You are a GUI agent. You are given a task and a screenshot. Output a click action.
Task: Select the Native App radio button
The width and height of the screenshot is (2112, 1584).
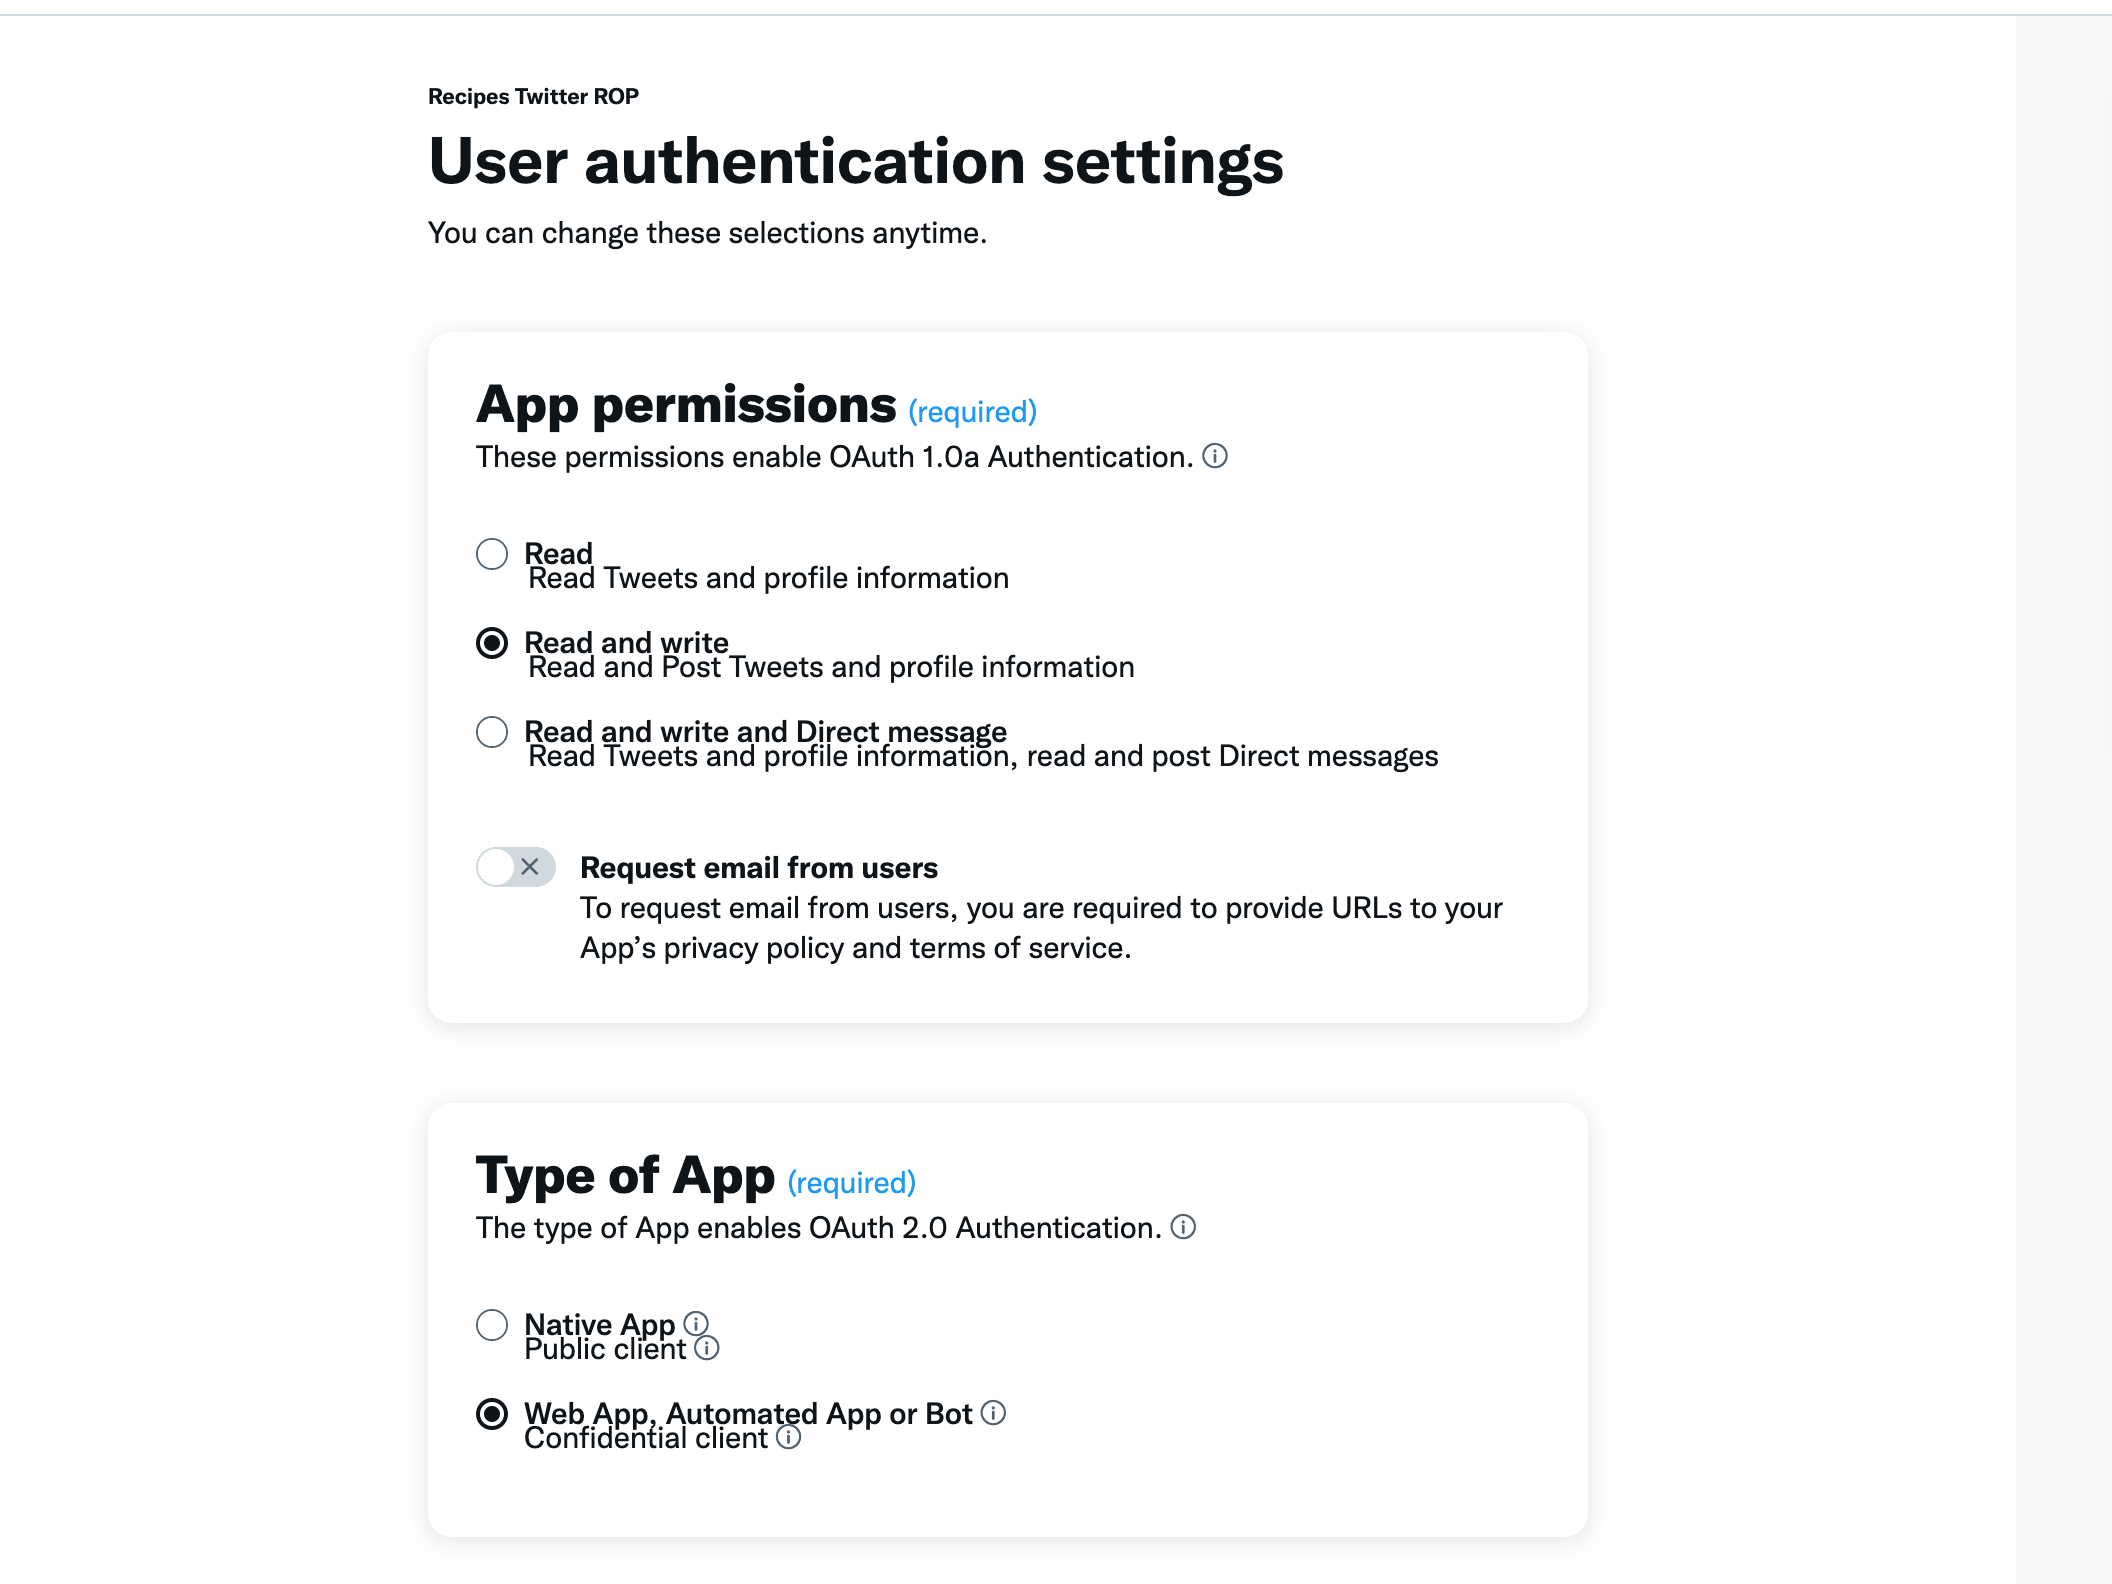pos(492,1325)
